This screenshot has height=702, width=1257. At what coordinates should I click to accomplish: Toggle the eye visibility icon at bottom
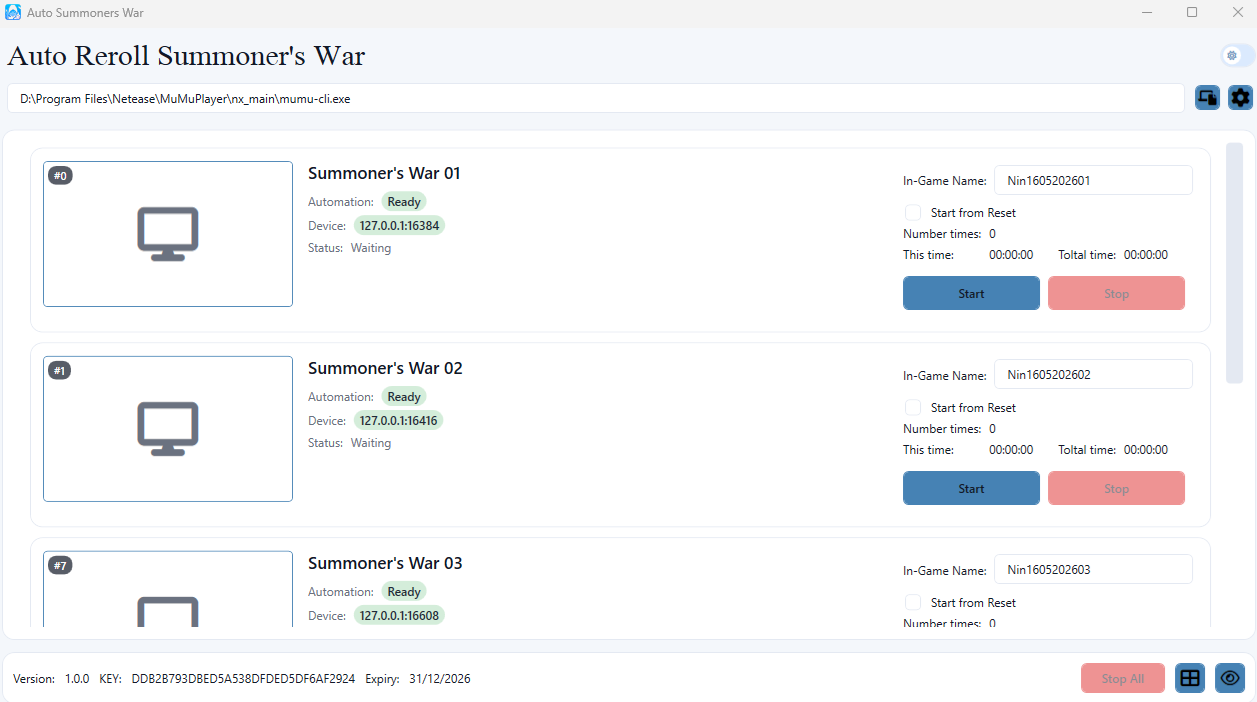[x=1230, y=678]
